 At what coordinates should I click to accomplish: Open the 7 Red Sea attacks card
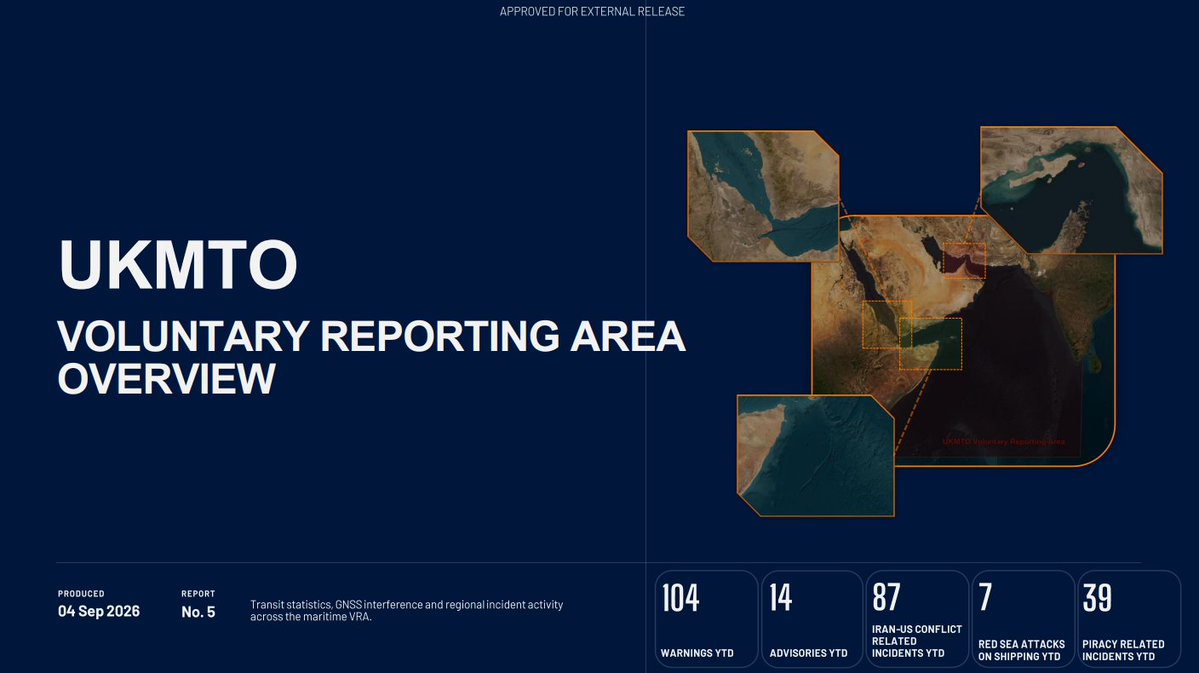point(1022,619)
